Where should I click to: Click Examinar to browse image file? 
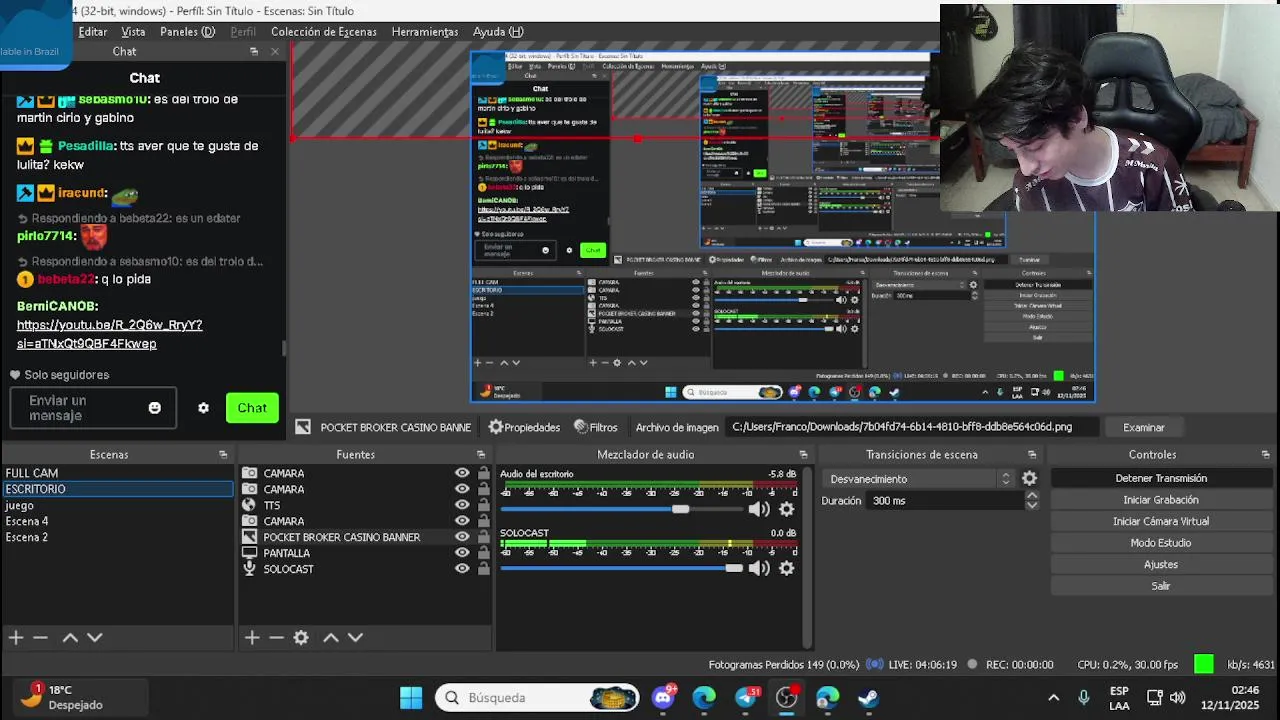tap(1143, 427)
